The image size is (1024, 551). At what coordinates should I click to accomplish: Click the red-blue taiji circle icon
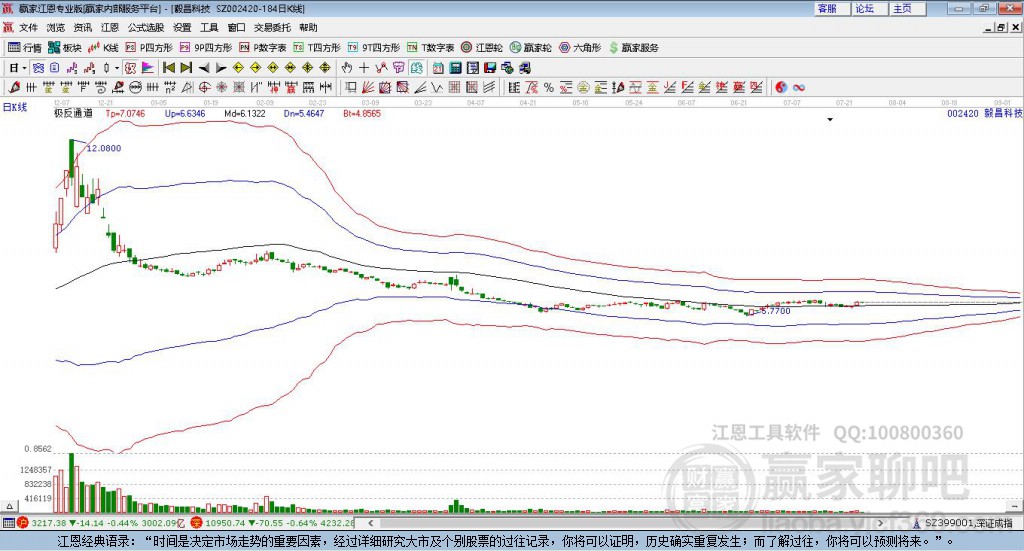tap(781, 87)
